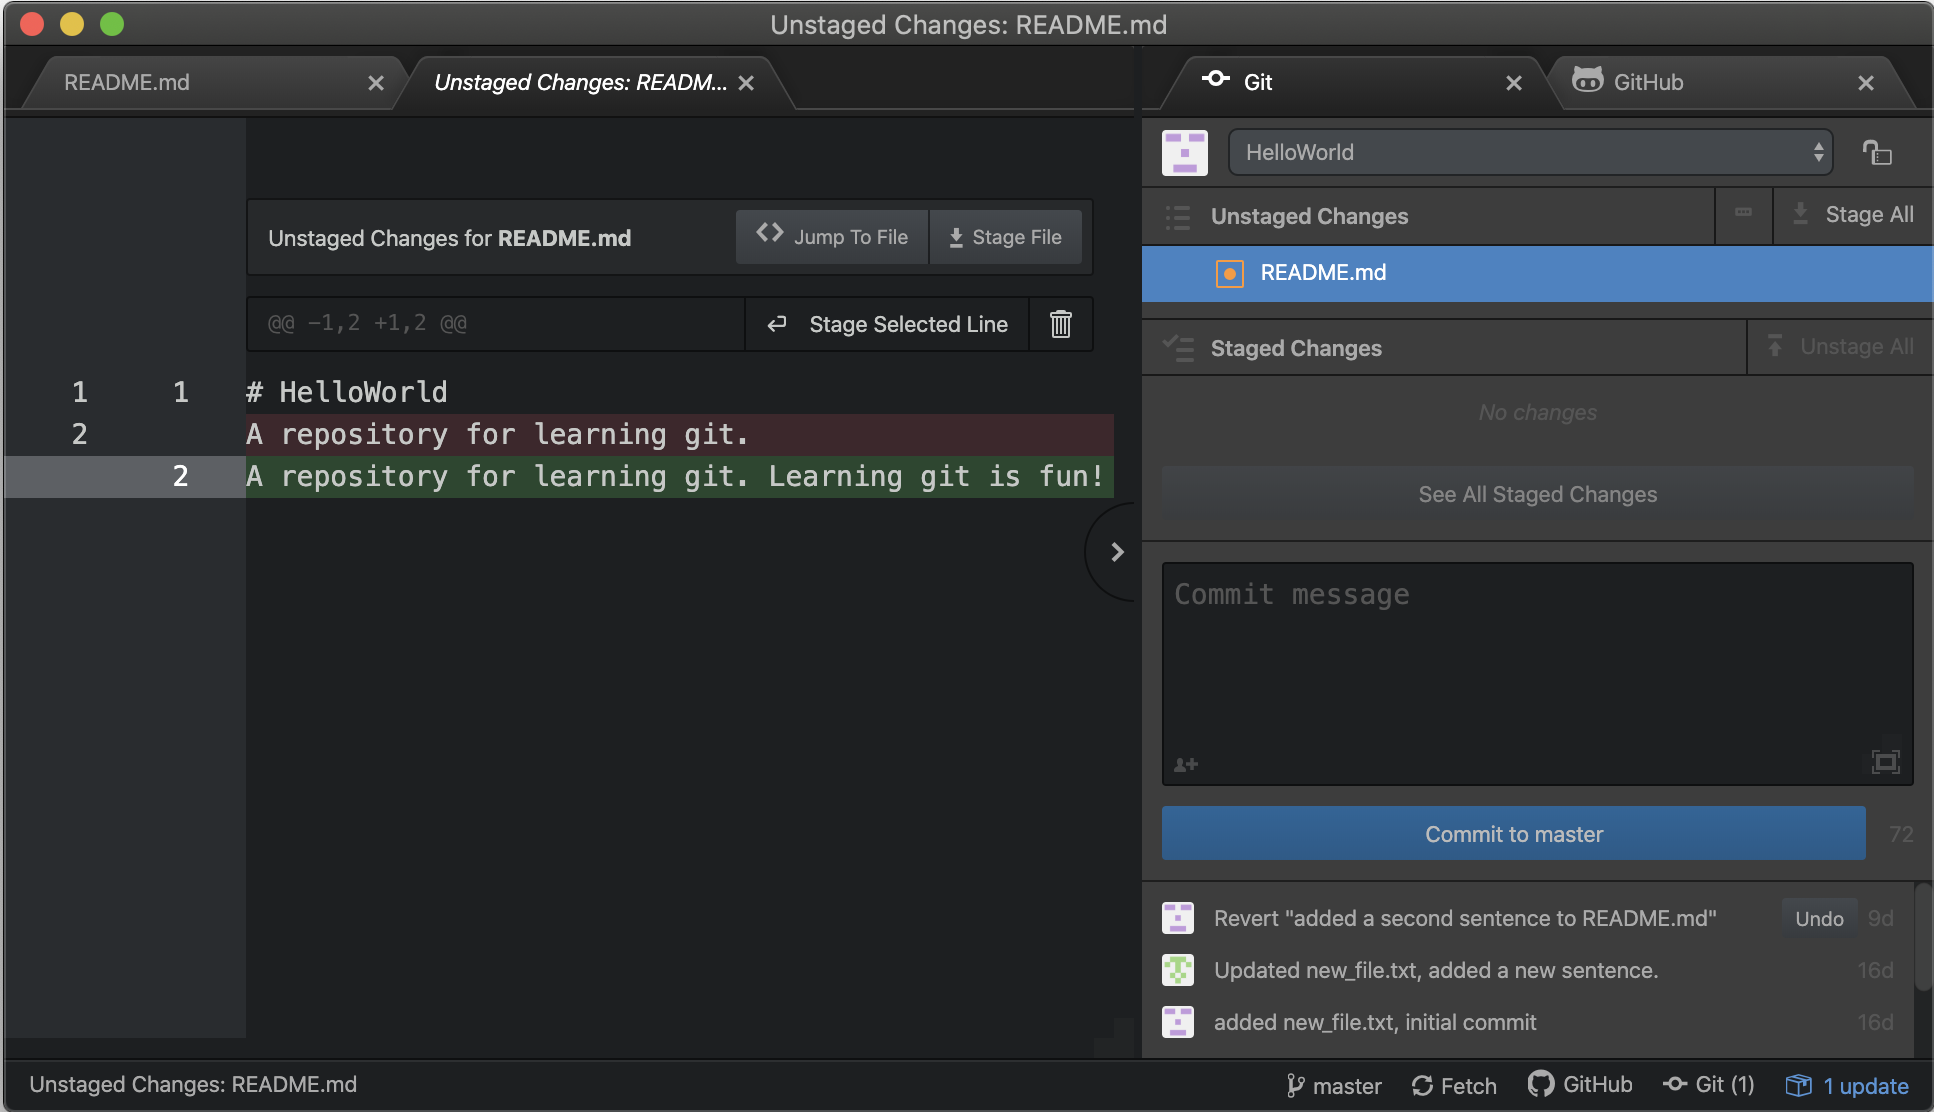Switch to the README.md editor tab

pos(127,83)
